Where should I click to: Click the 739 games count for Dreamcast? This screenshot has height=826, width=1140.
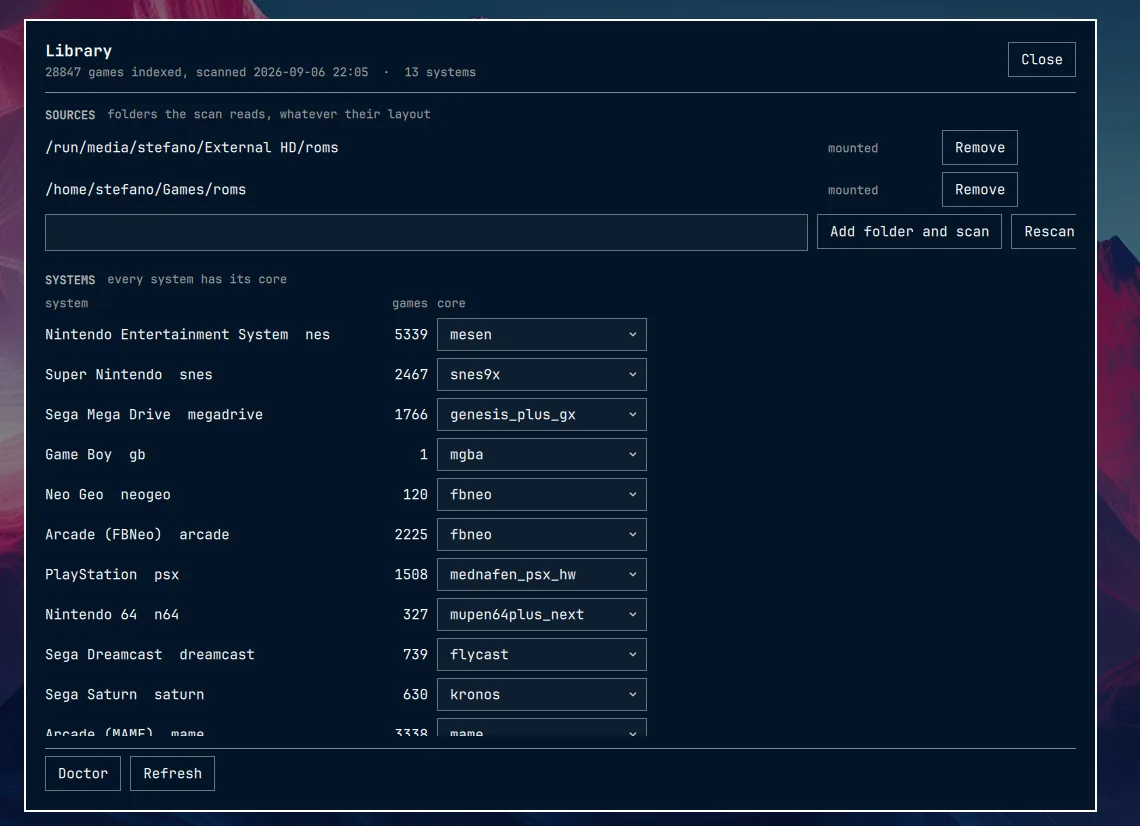(415, 654)
